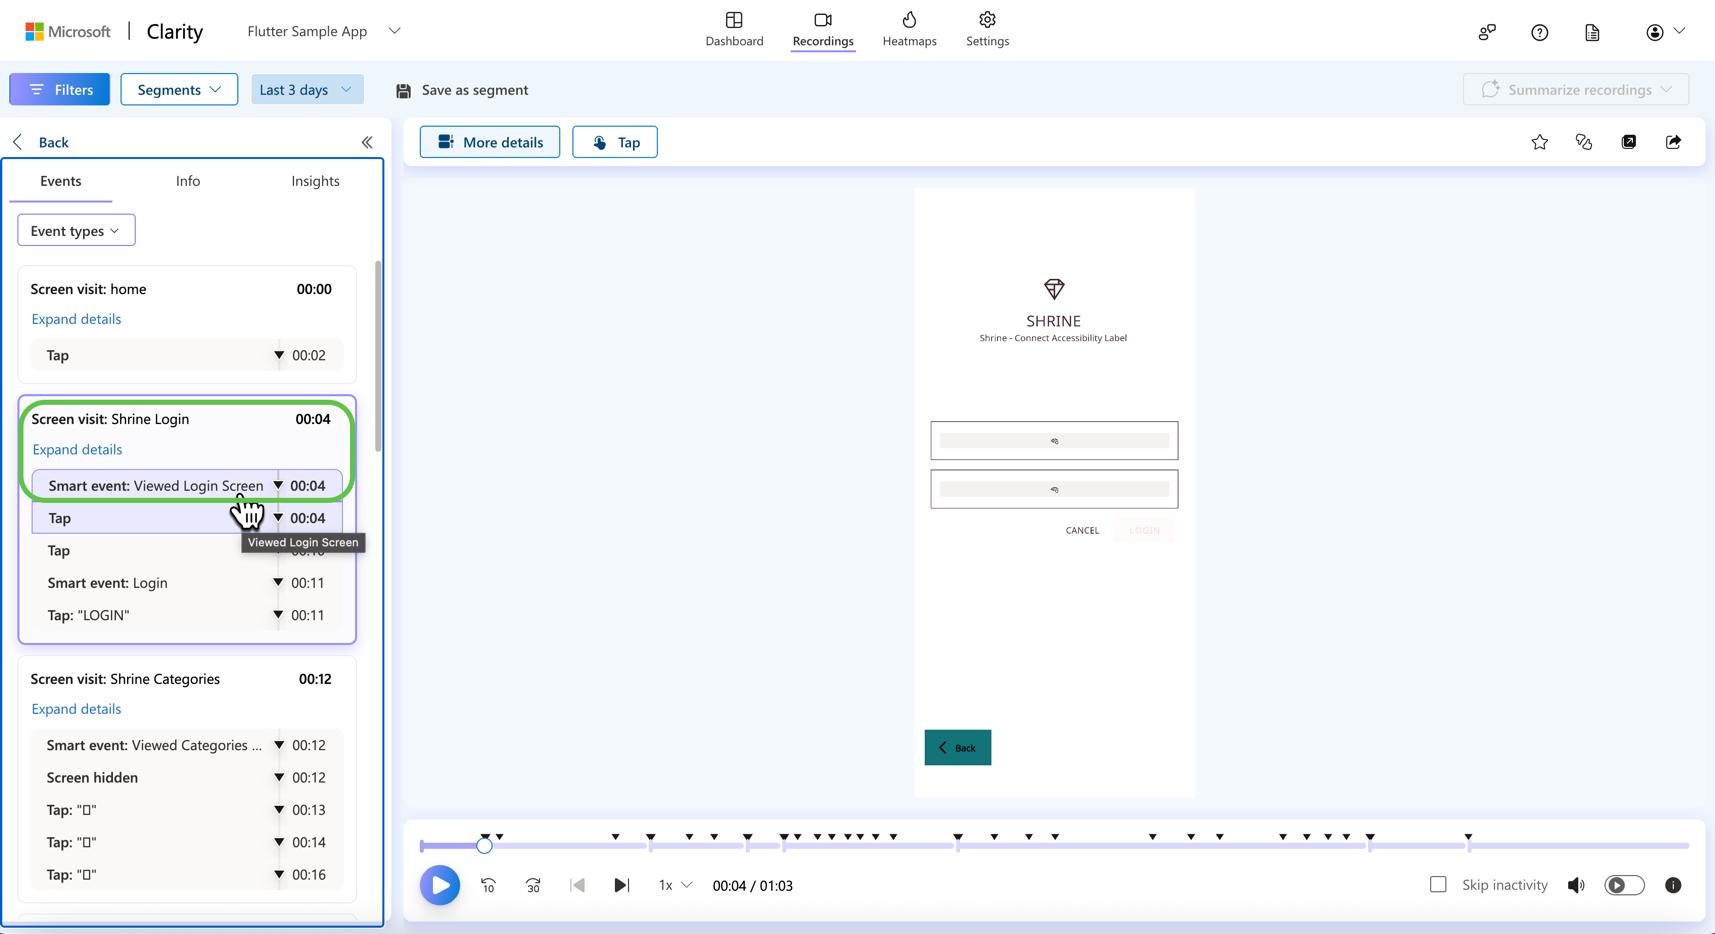Change the 1x playback speed

(x=675, y=885)
